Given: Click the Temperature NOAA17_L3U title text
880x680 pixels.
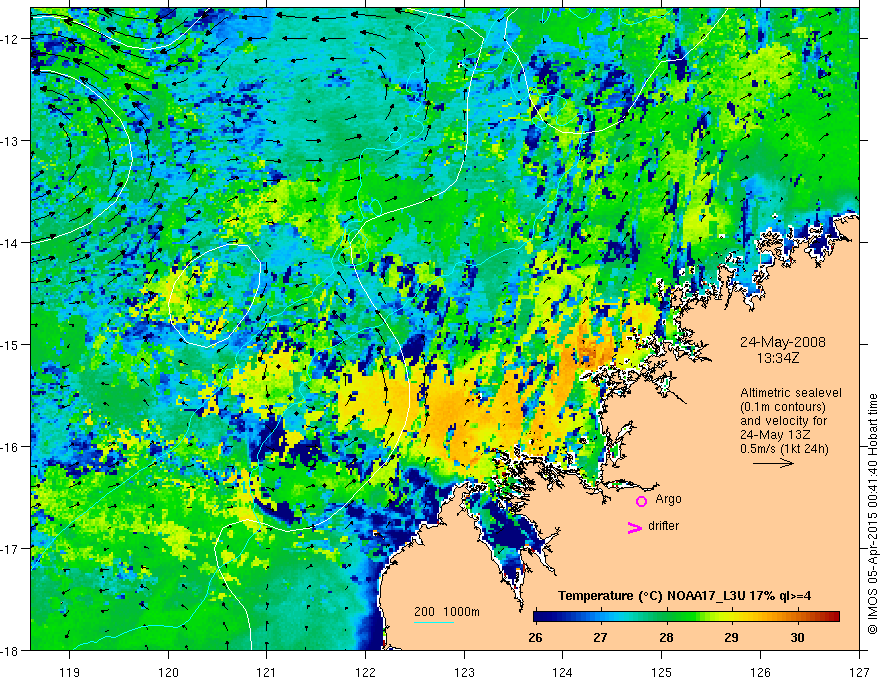Looking at the screenshot, I should 684,596.
